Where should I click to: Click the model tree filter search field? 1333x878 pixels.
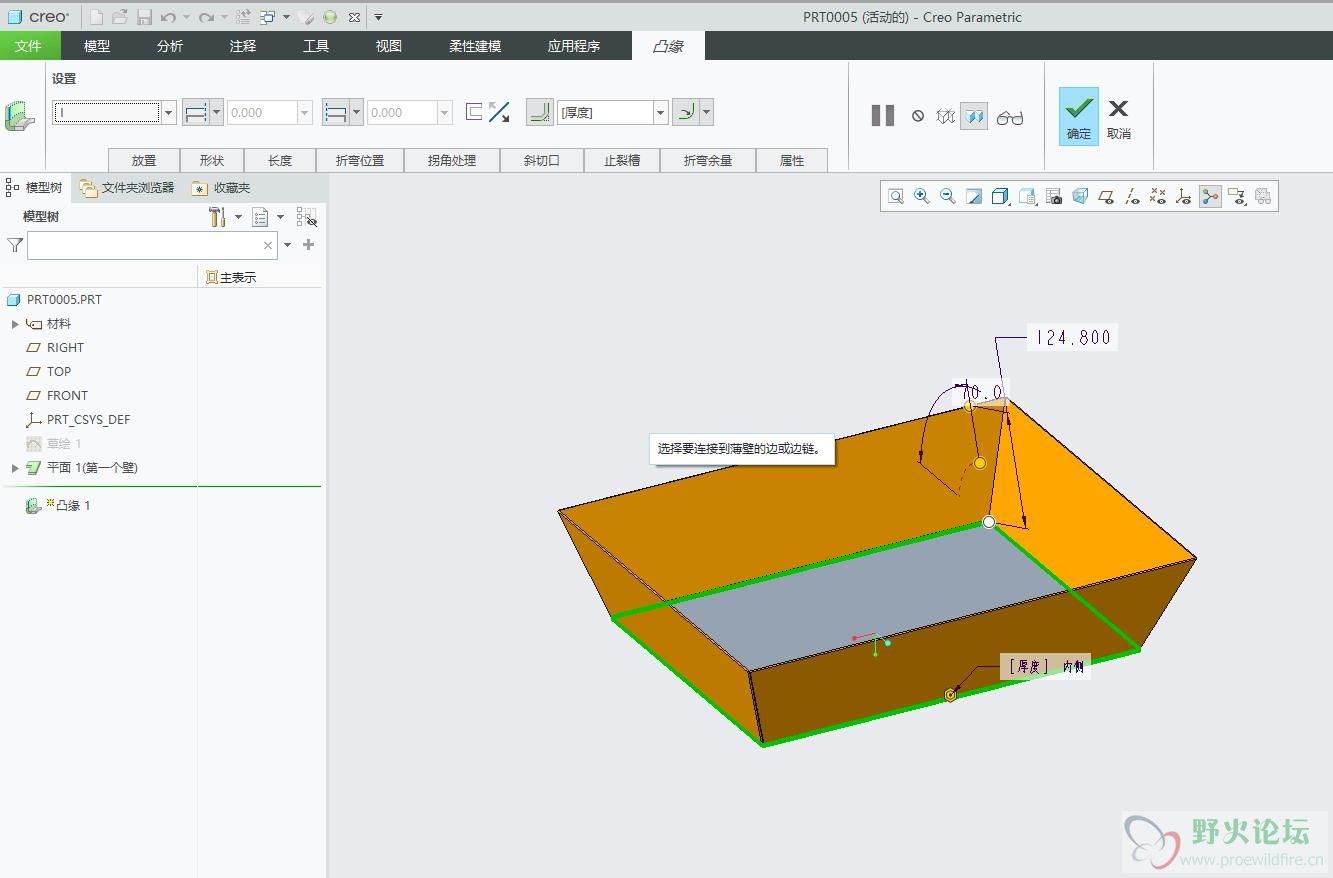(x=146, y=245)
